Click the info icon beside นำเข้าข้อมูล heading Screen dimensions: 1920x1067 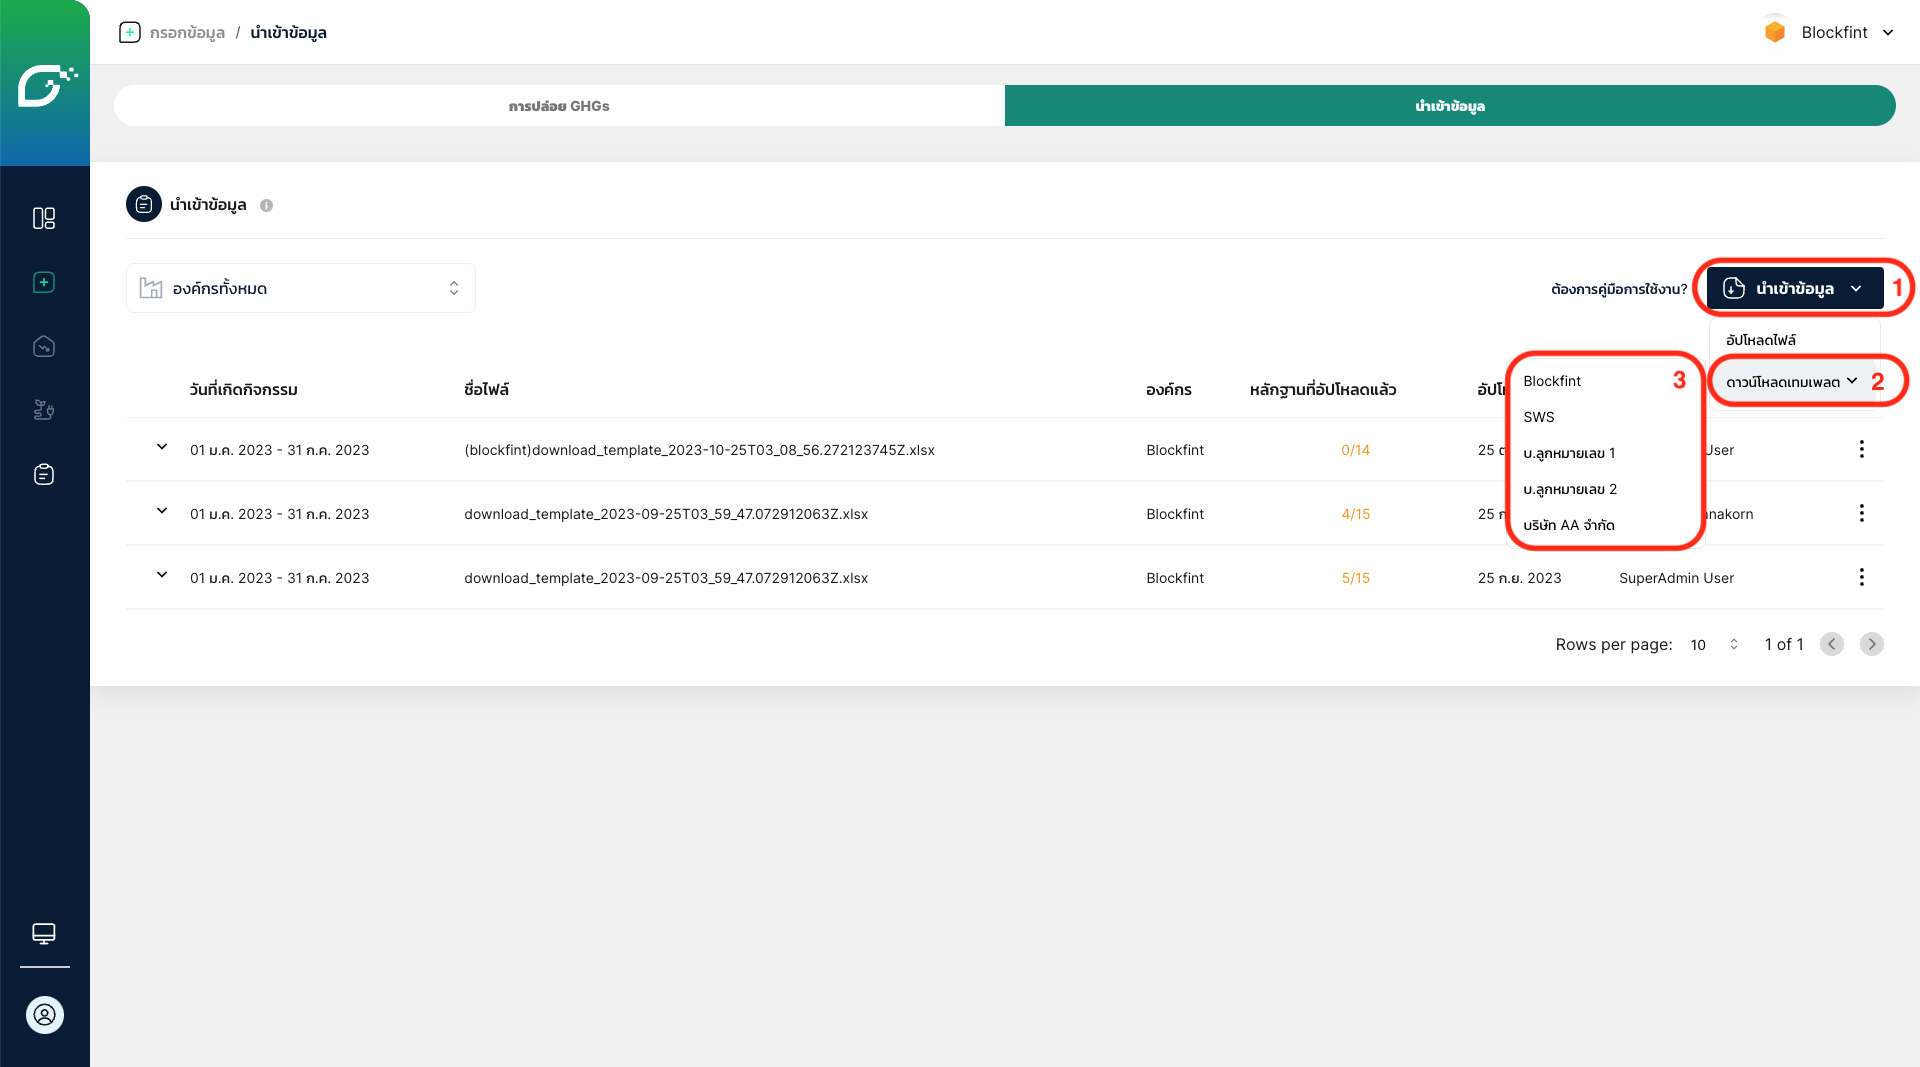(x=266, y=205)
